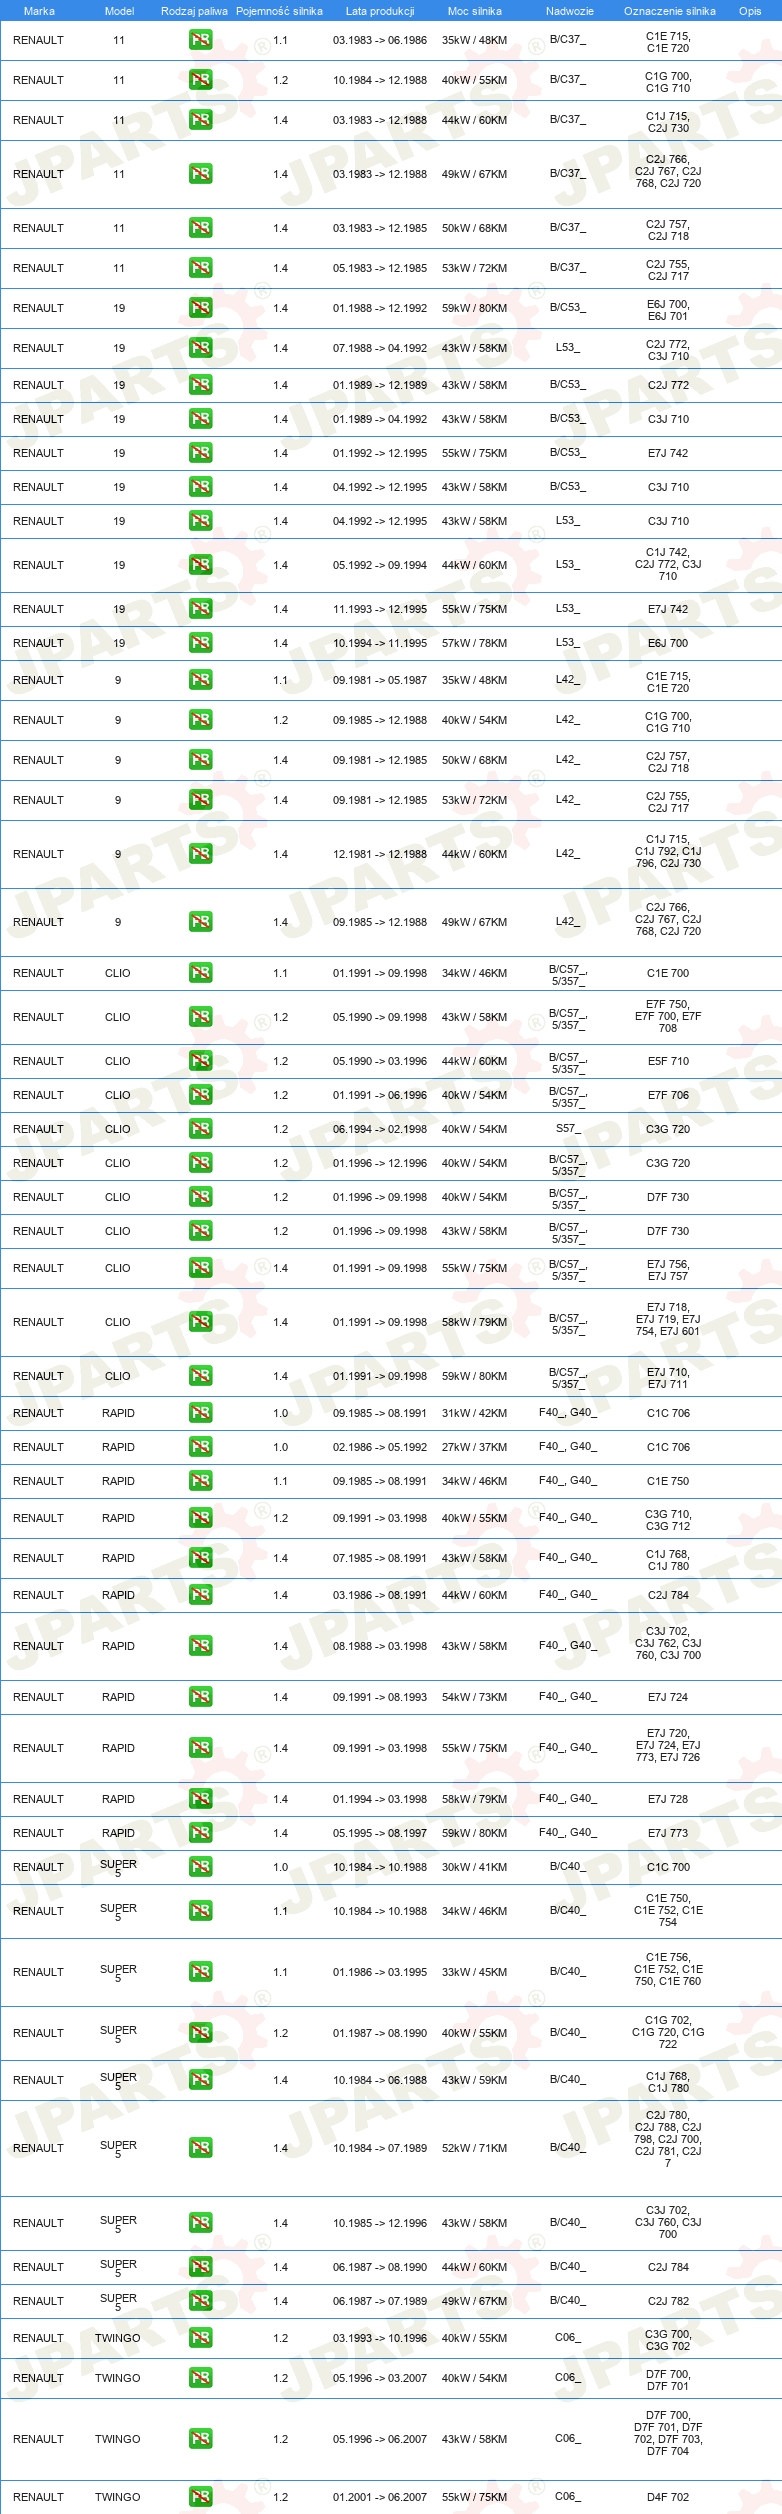Image resolution: width=782 pixels, height=2514 pixels.
Task: Click the C3G 710, C3G 712 engine code cell
Action: tap(668, 1520)
